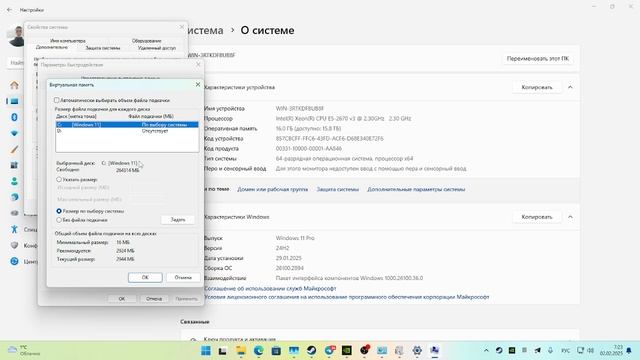Select the custom size radio option
This screenshot has width=640, height=360.
[59, 179]
